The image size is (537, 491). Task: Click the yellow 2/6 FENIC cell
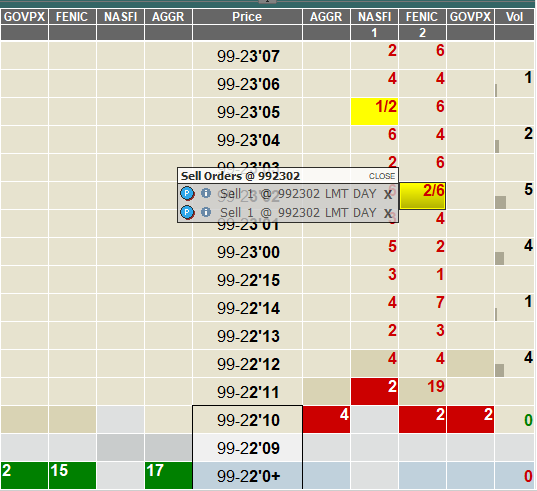(422, 196)
